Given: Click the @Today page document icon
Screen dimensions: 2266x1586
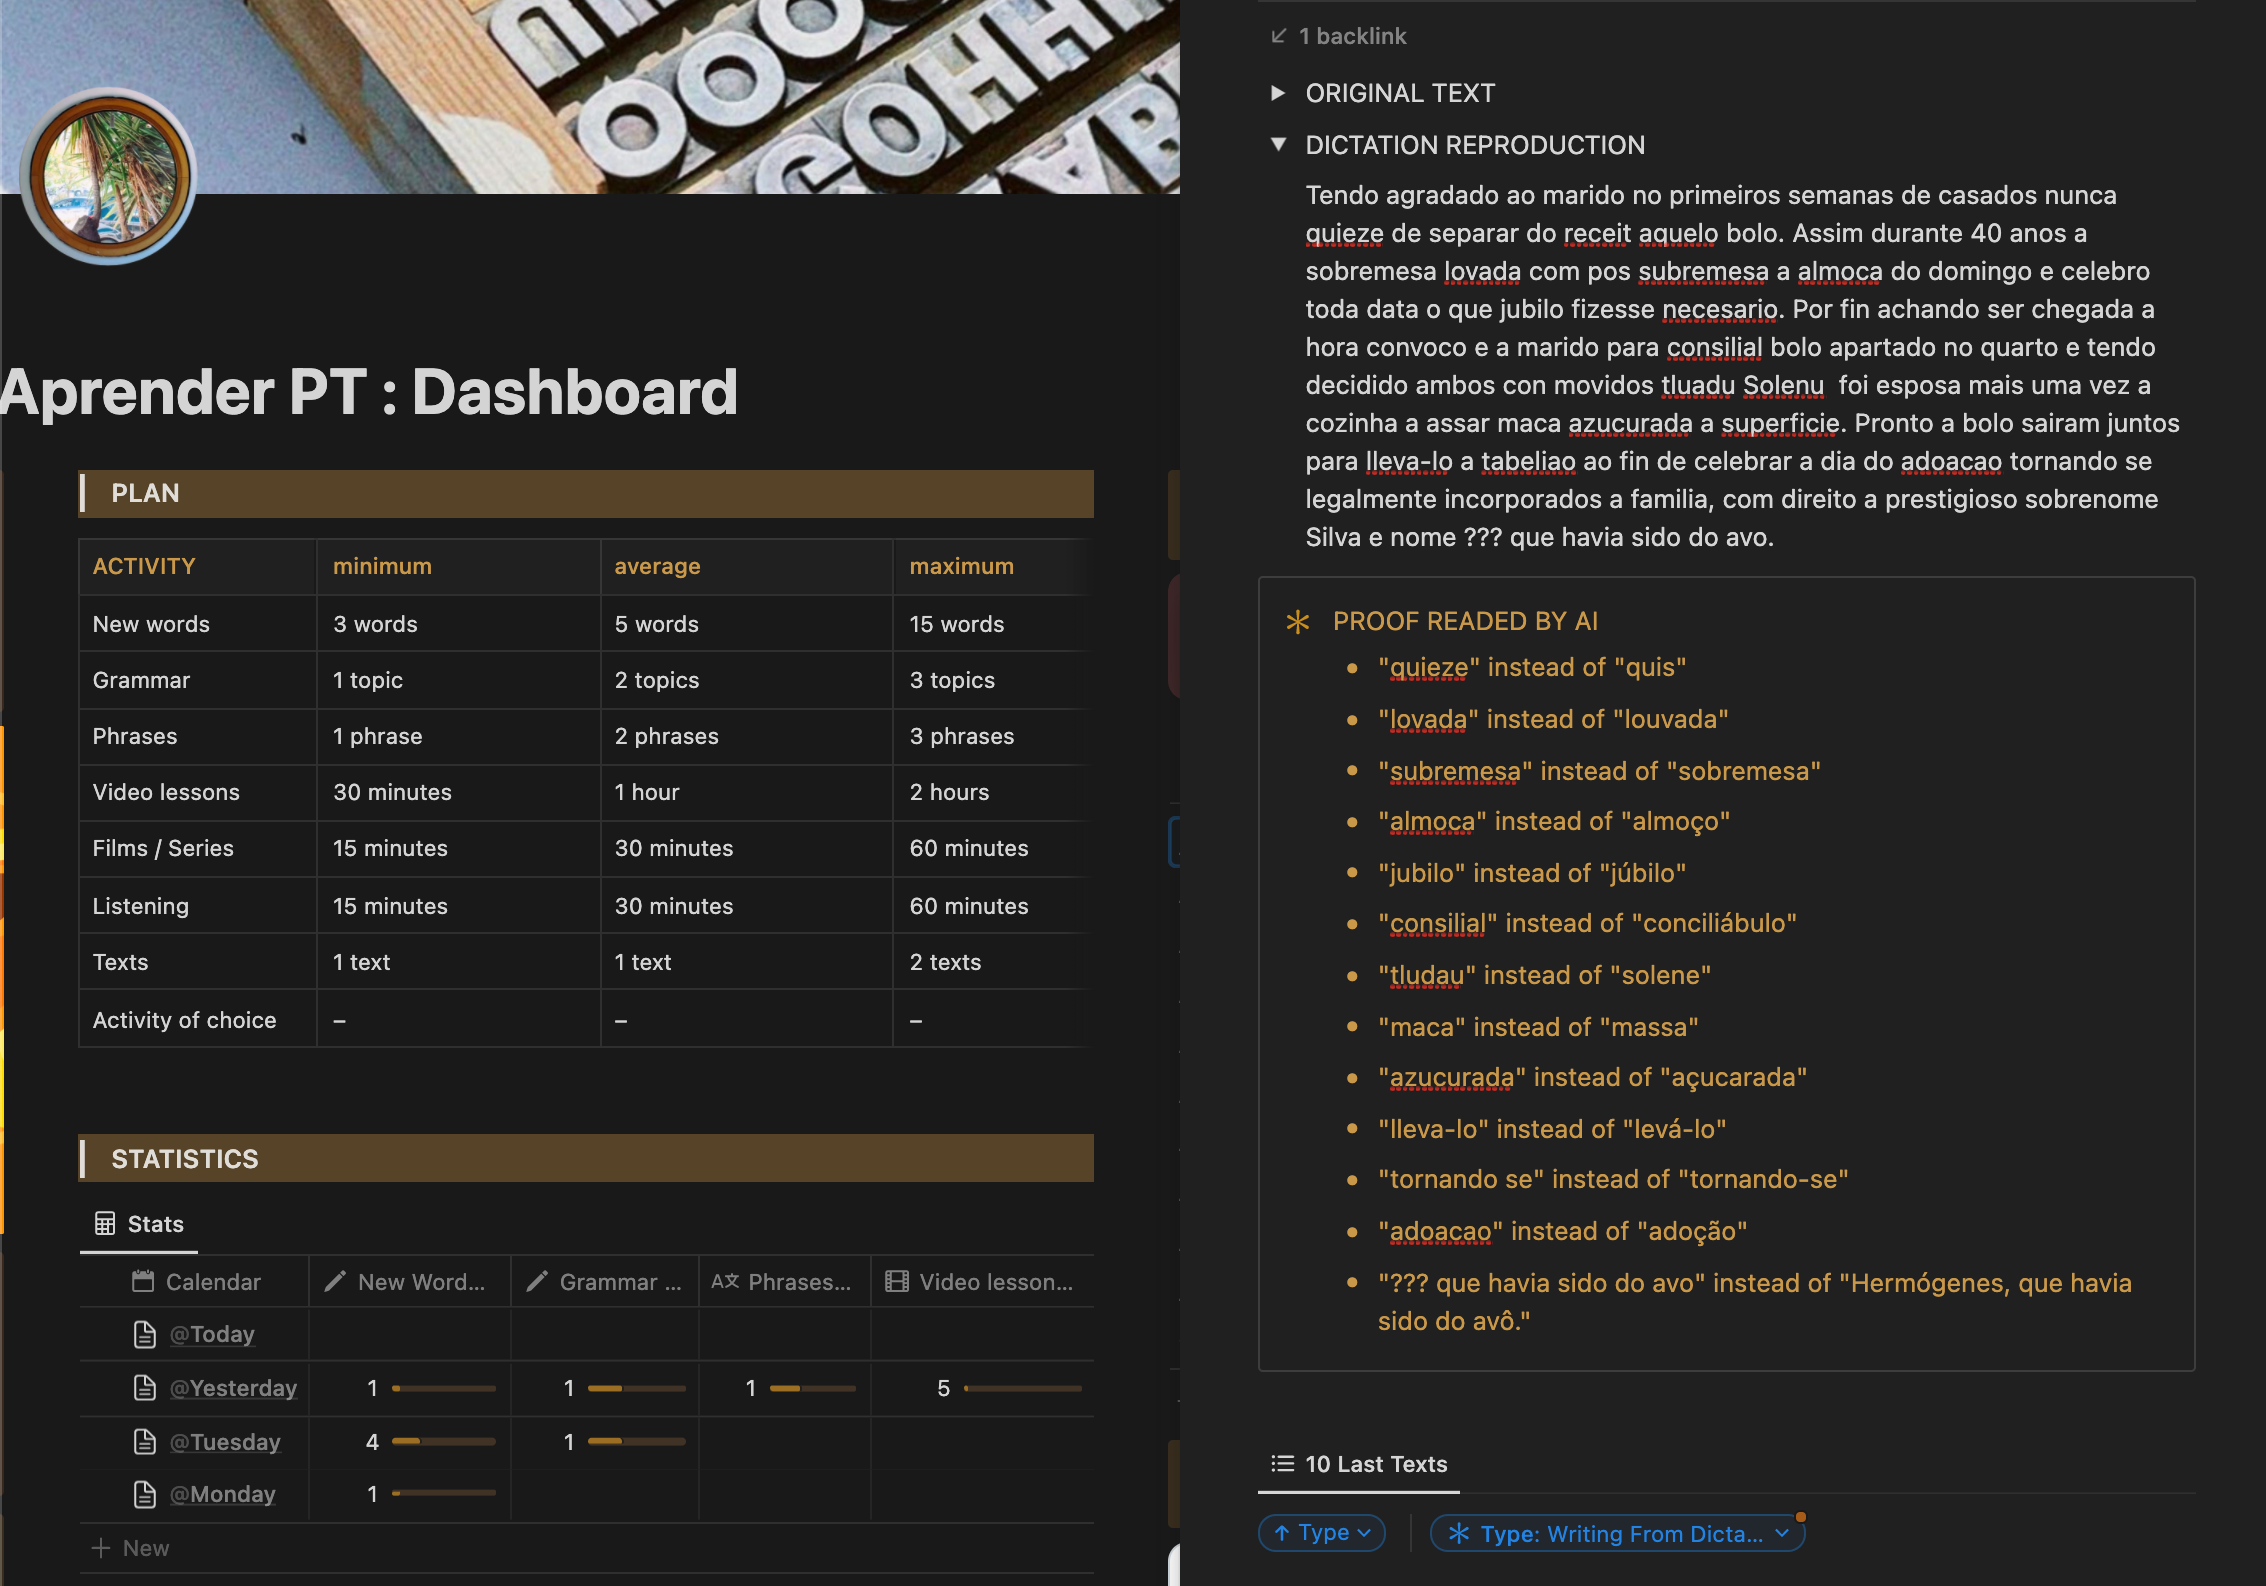Looking at the screenshot, I should (145, 1334).
